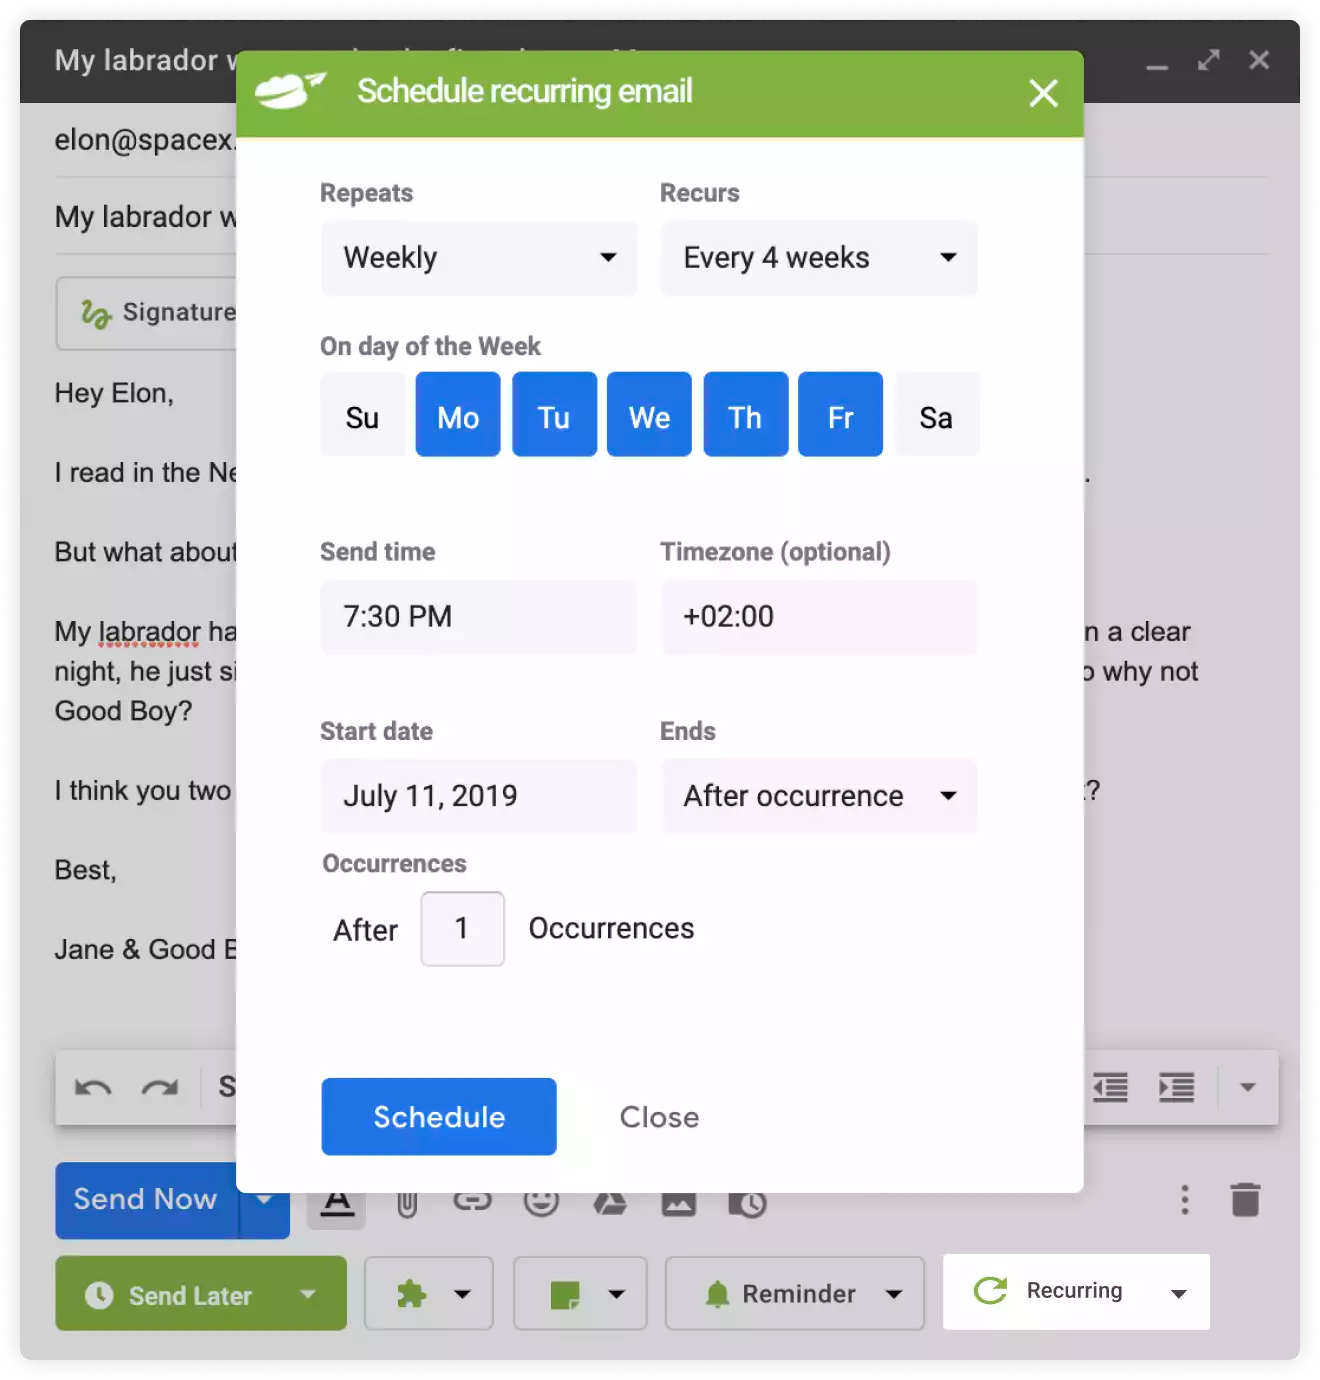Click the Send time field showing 7:30 PM
Image resolution: width=1320 pixels, height=1380 pixels.
click(478, 617)
